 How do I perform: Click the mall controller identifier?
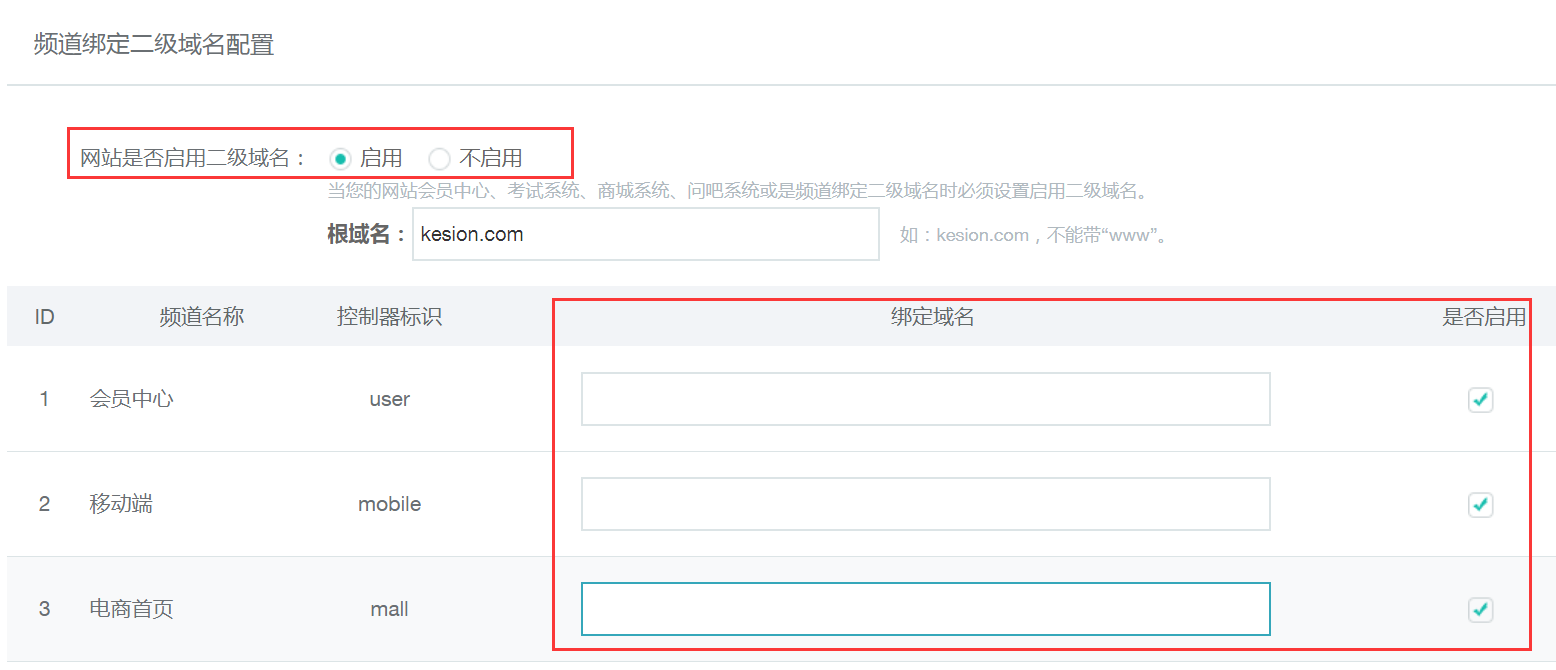coord(389,608)
